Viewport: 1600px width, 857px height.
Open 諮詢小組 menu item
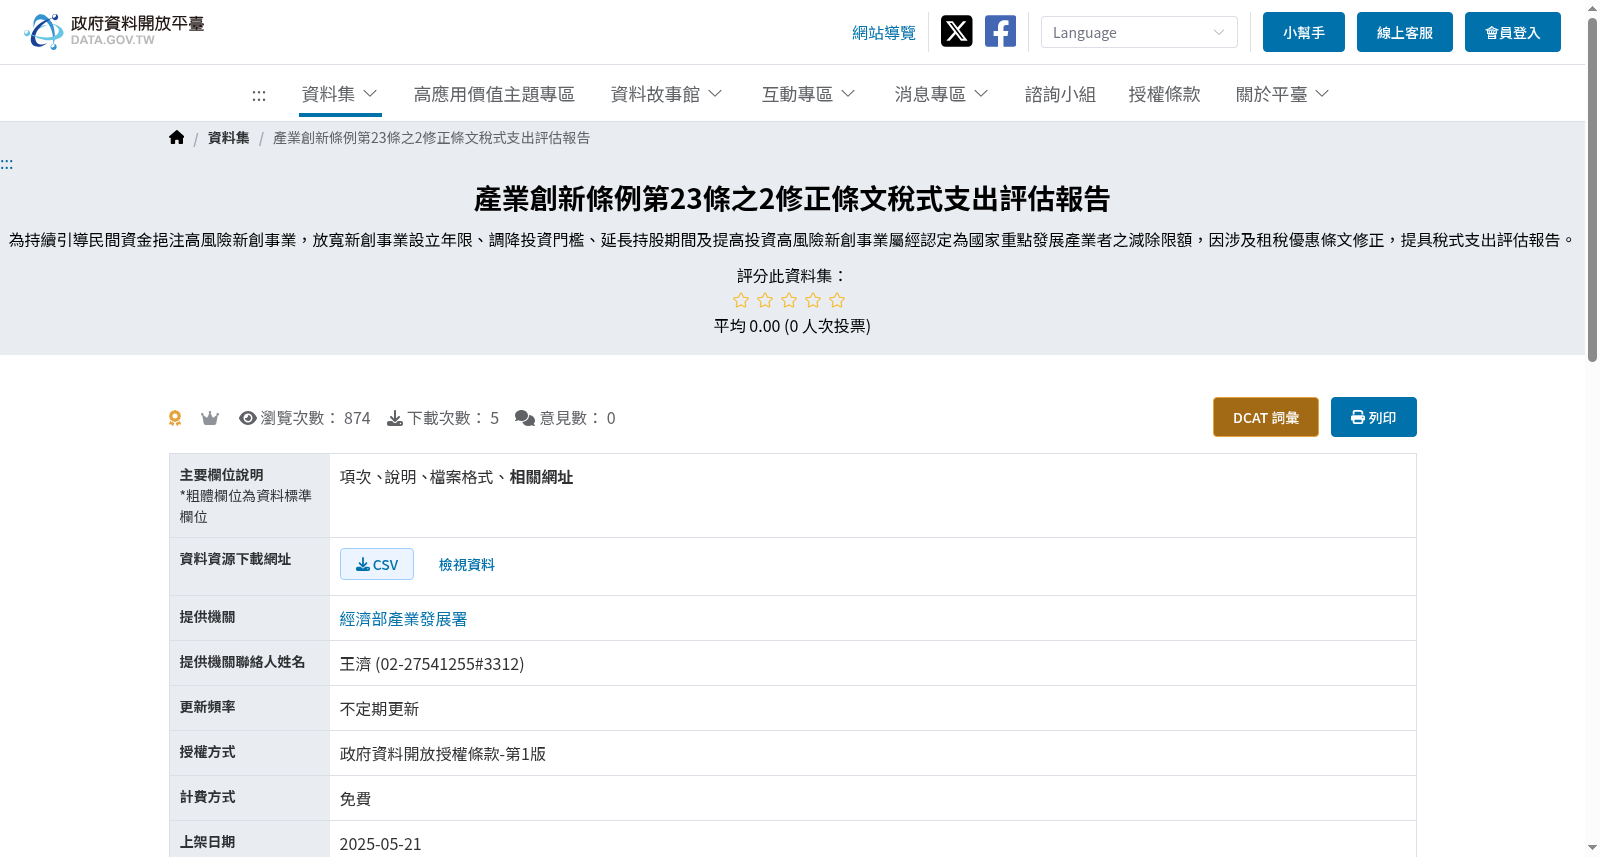[x=1060, y=94]
